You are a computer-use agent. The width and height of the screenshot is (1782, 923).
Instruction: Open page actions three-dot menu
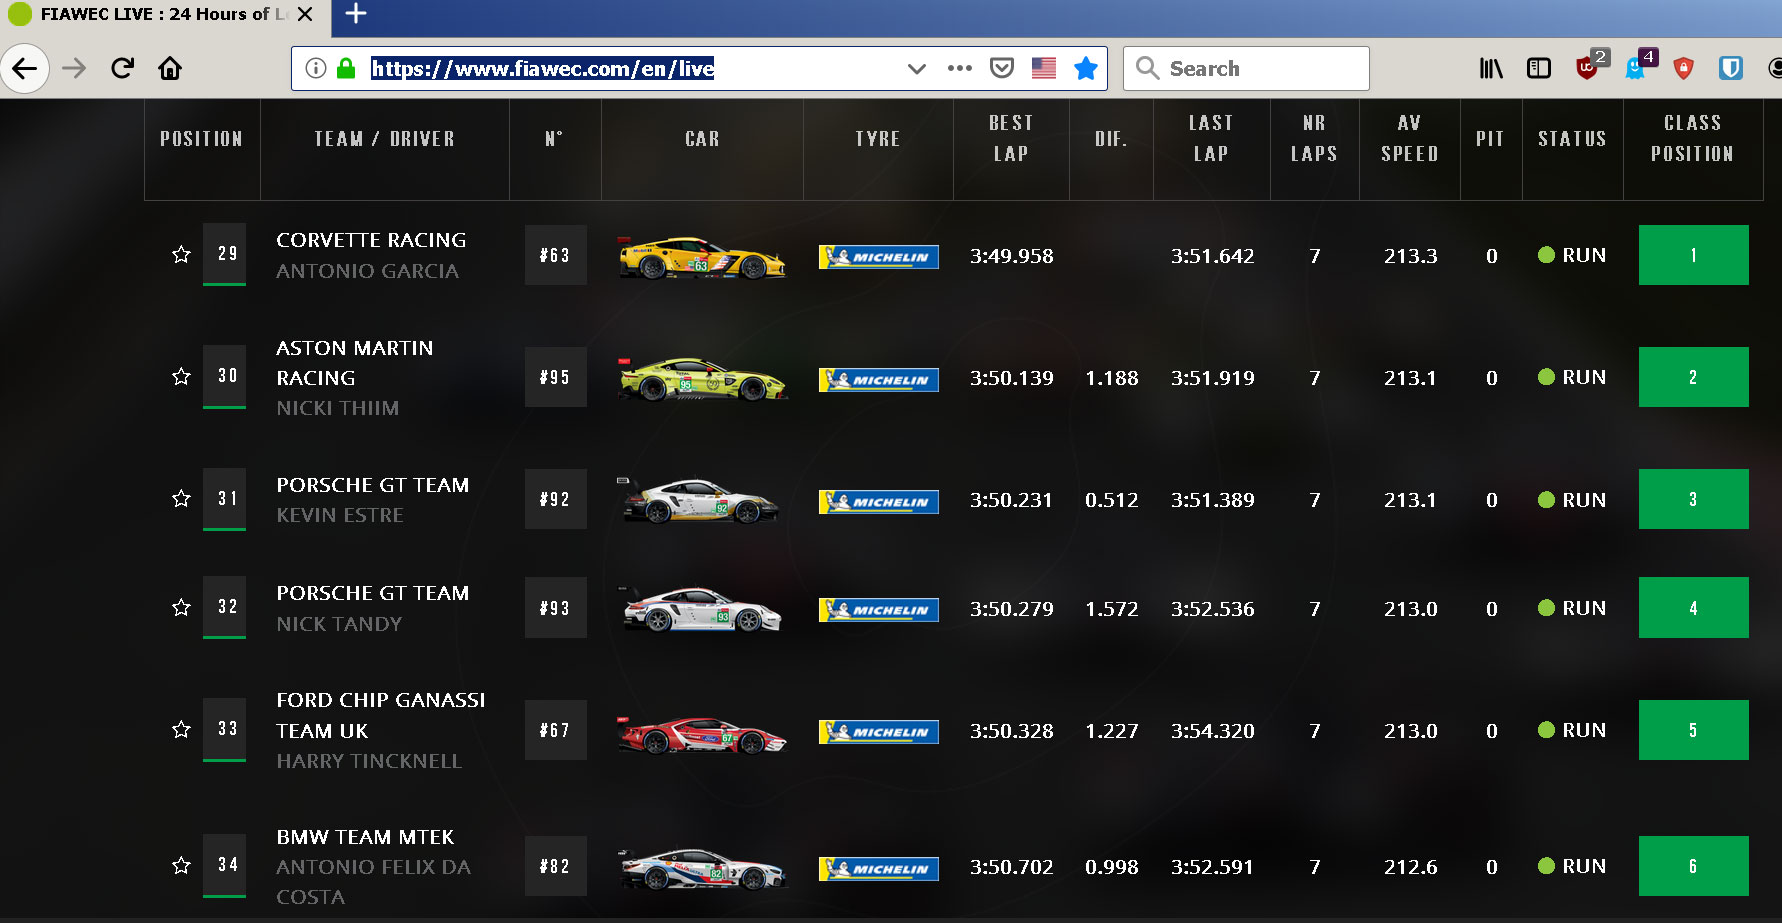[x=959, y=69]
